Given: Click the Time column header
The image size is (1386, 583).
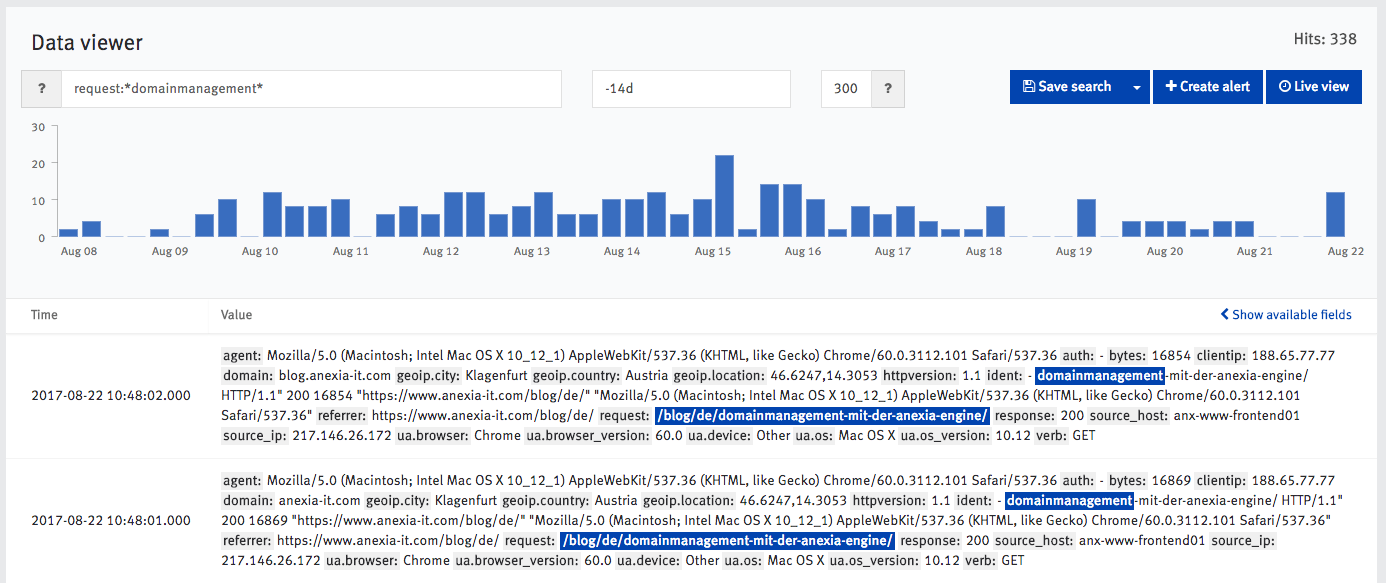Looking at the screenshot, I should 44,314.
